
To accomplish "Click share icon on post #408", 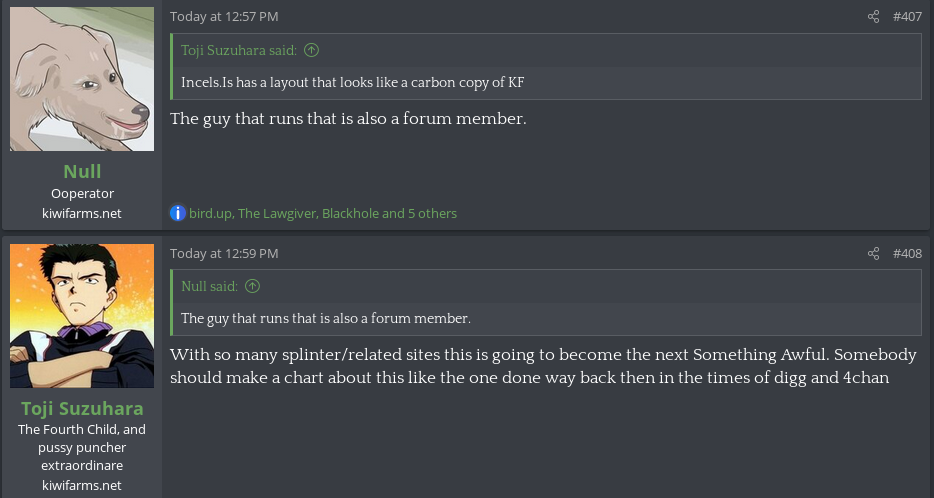I will tap(873, 254).
